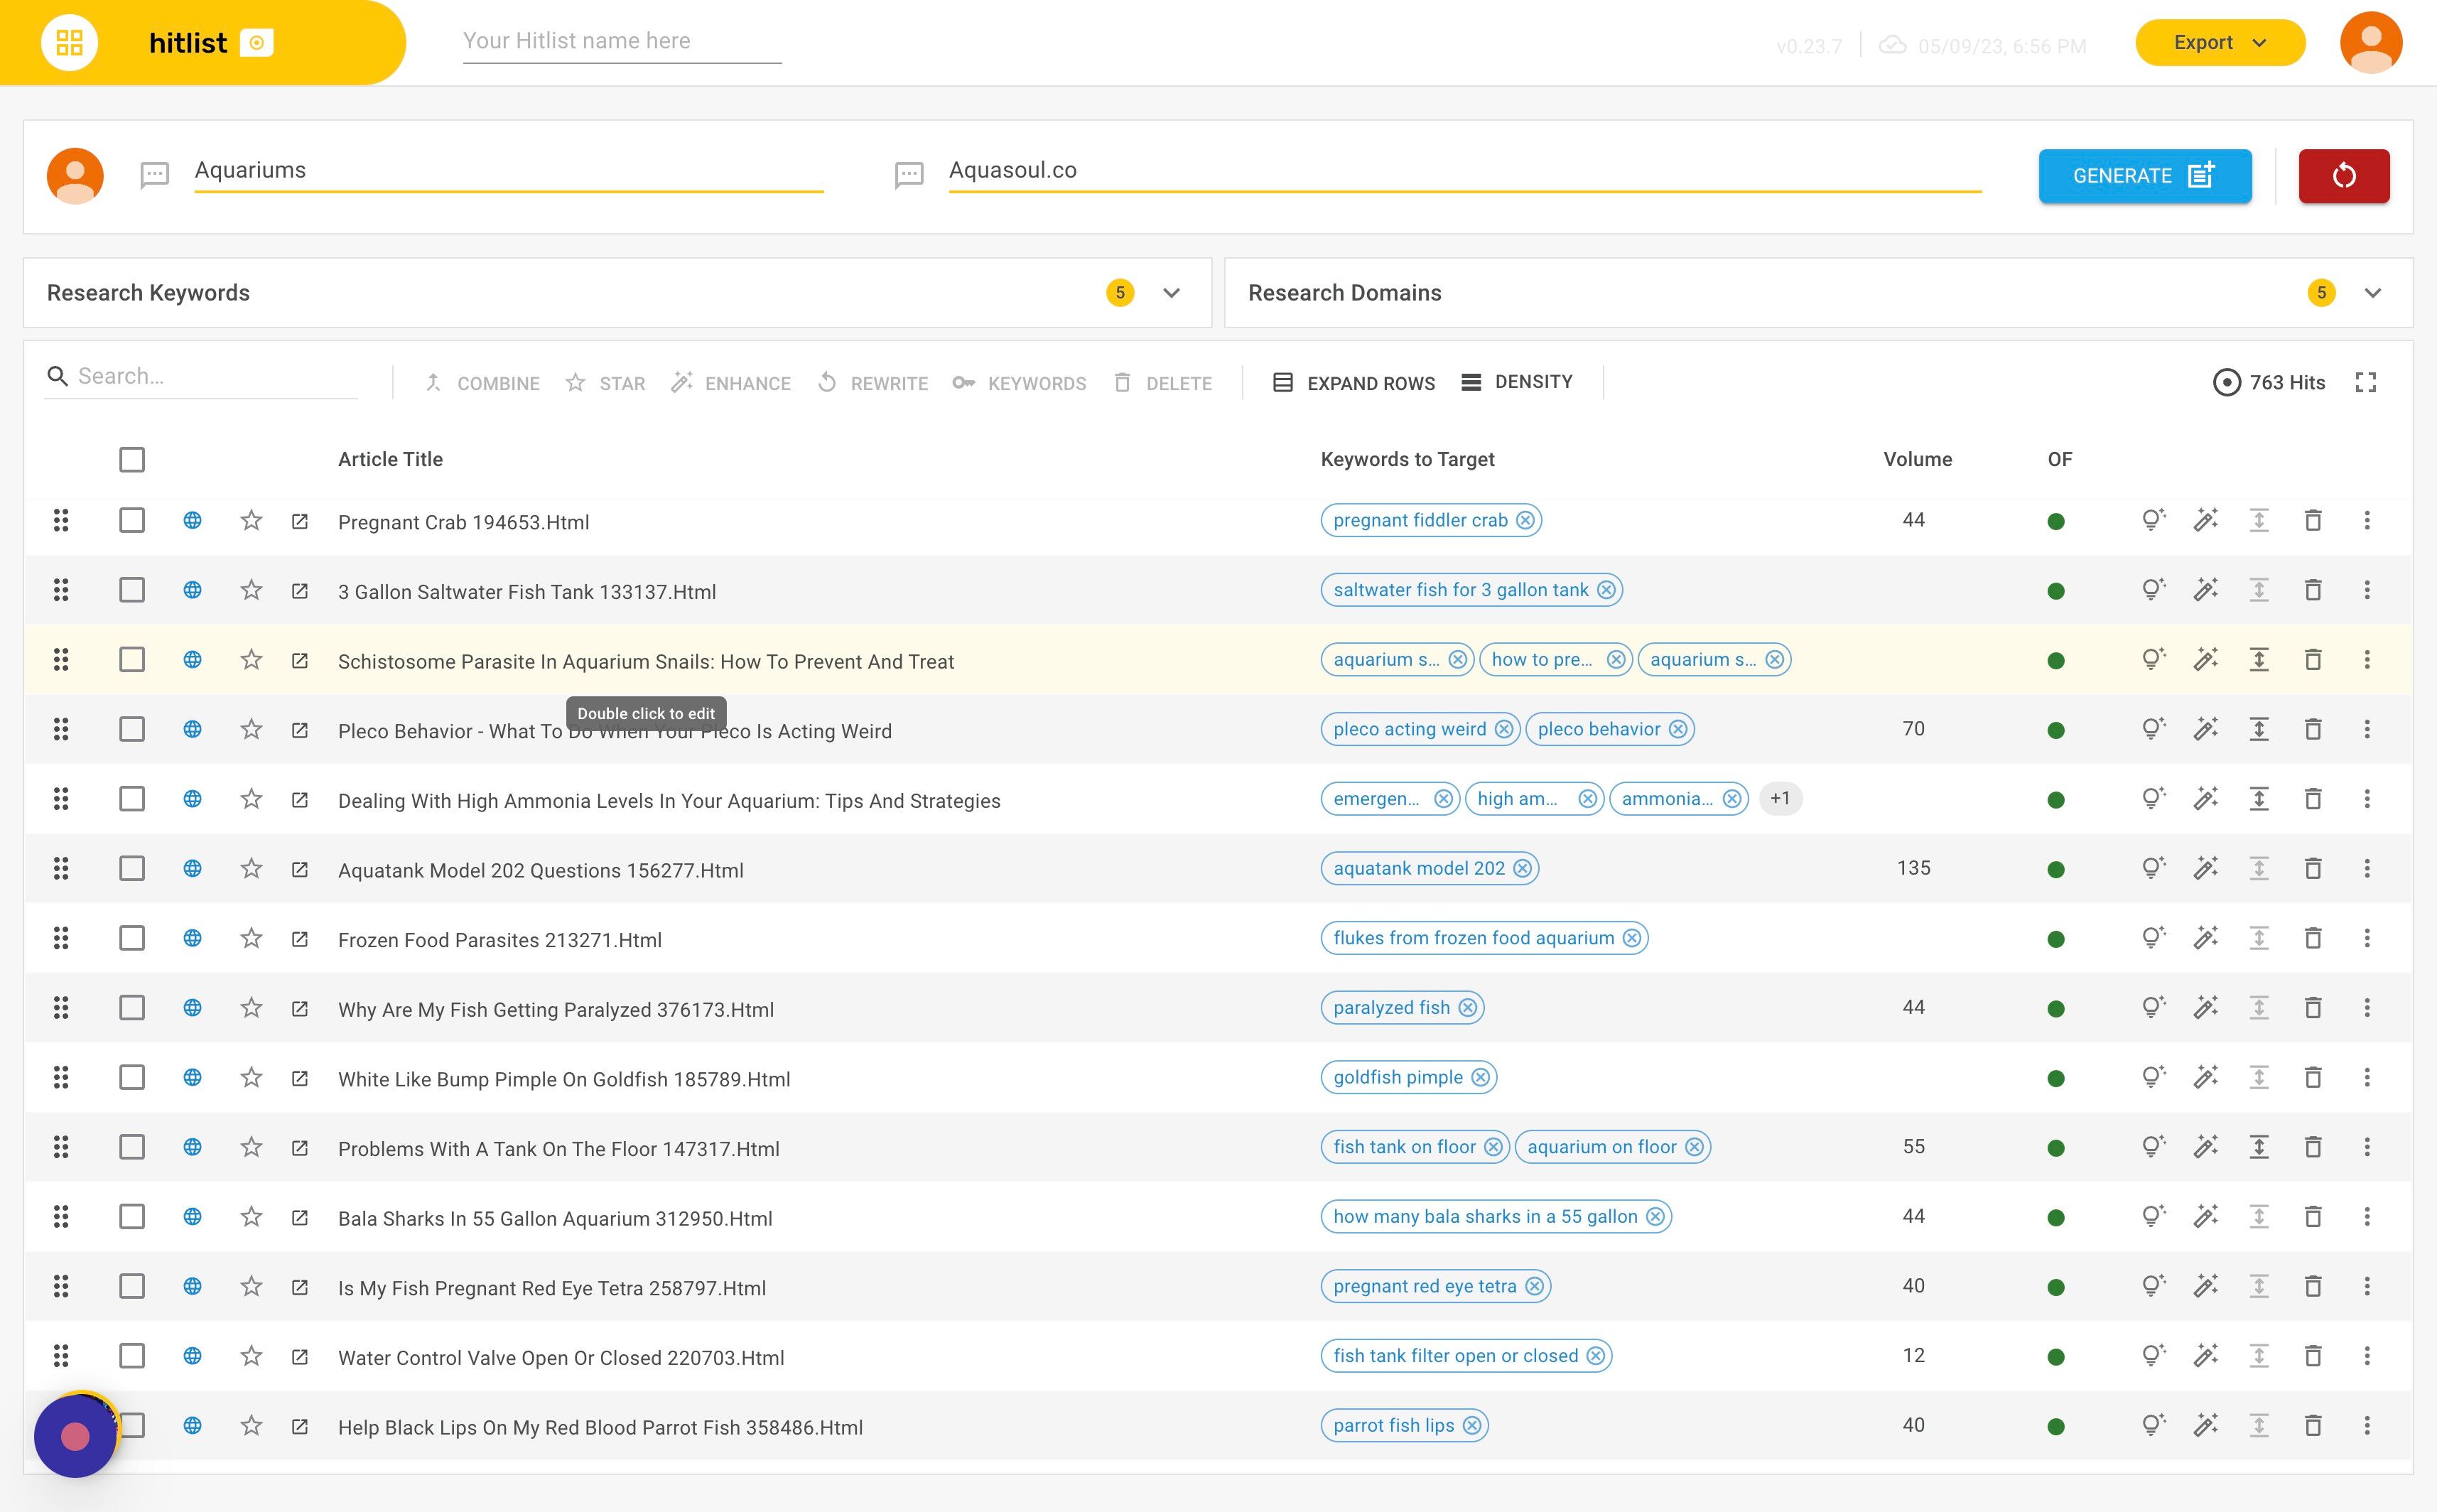The width and height of the screenshot is (2437, 1512).
Task: Focus the Hitlist name input field
Action: point(621,41)
